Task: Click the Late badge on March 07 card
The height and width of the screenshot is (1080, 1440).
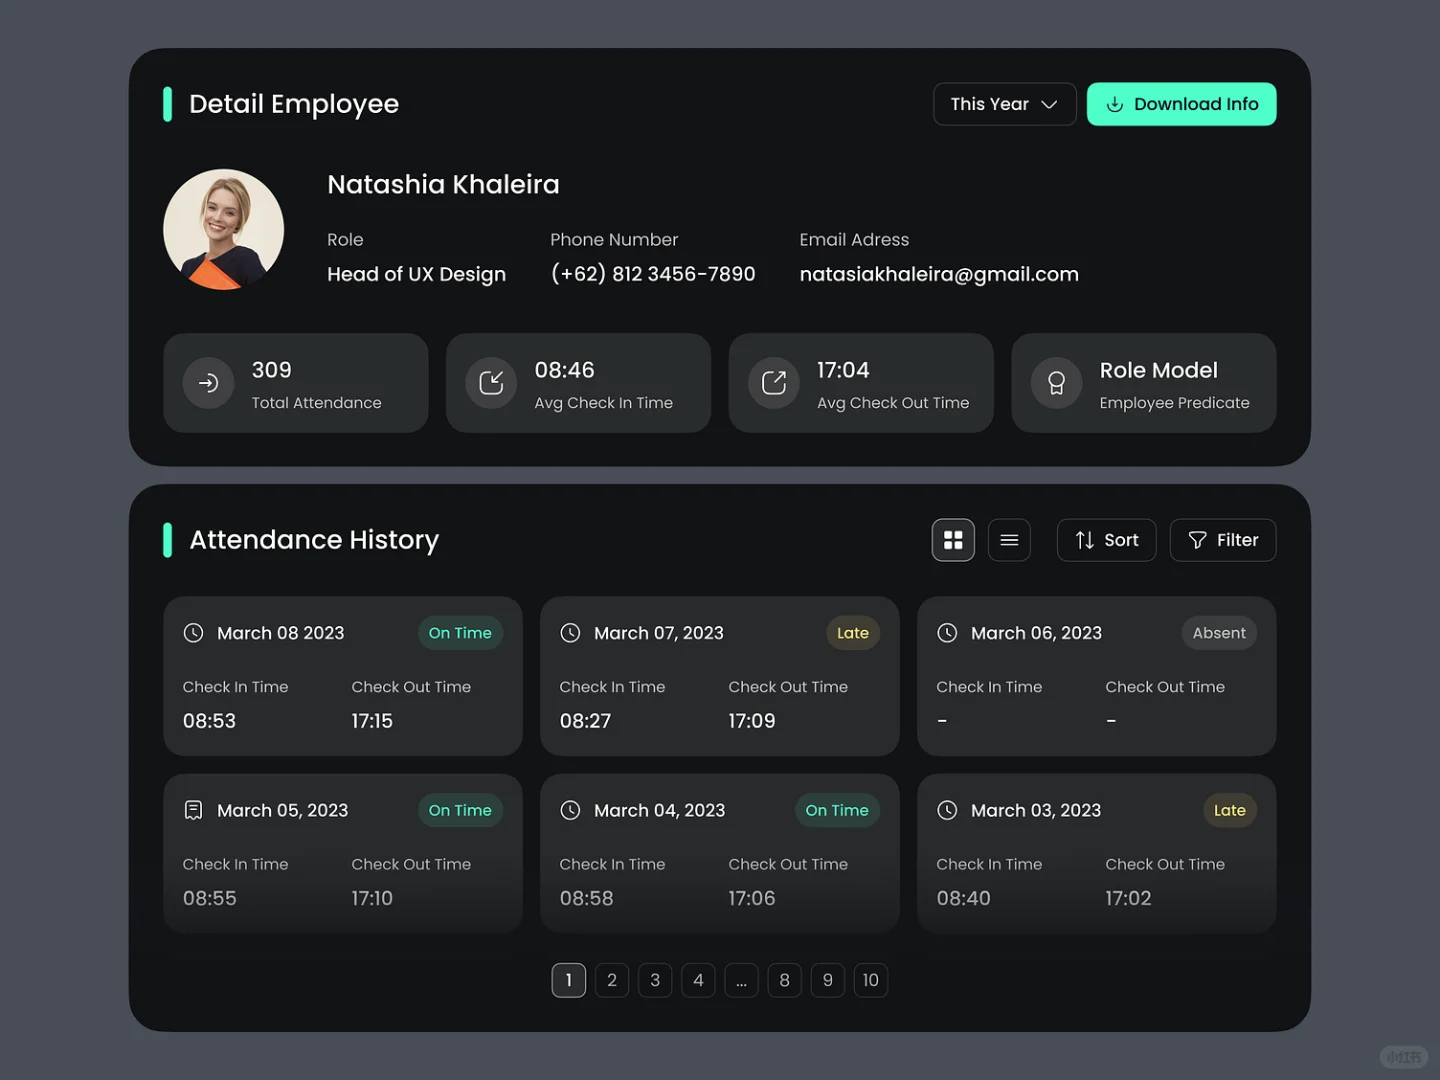Action: [x=853, y=633]
